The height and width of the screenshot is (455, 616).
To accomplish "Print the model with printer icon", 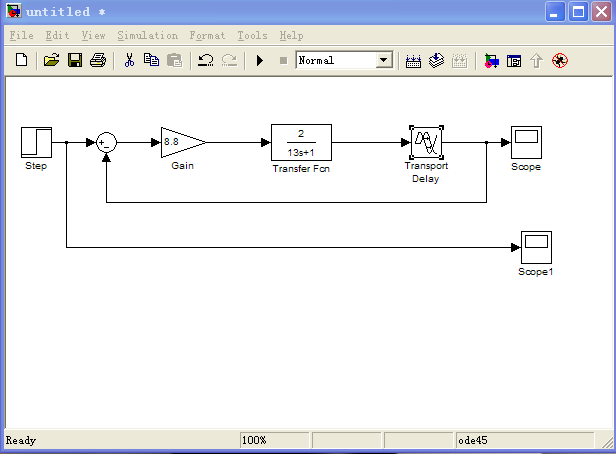I will (x=97, y=61).
